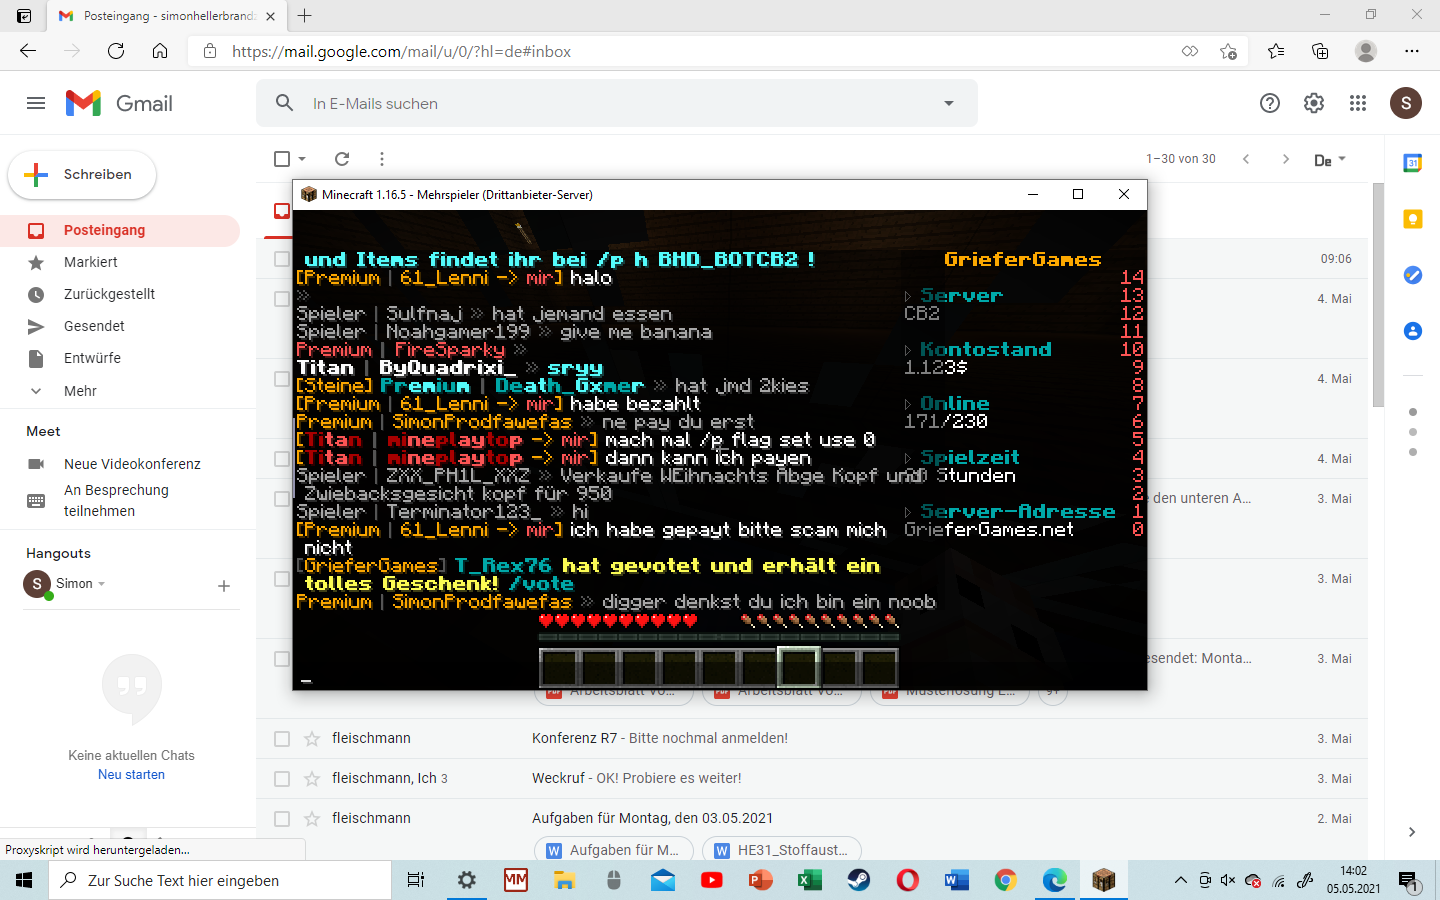Star the 'Aufgaben für Montag' email
The image size is (1440, 900).
click(312, 819)
